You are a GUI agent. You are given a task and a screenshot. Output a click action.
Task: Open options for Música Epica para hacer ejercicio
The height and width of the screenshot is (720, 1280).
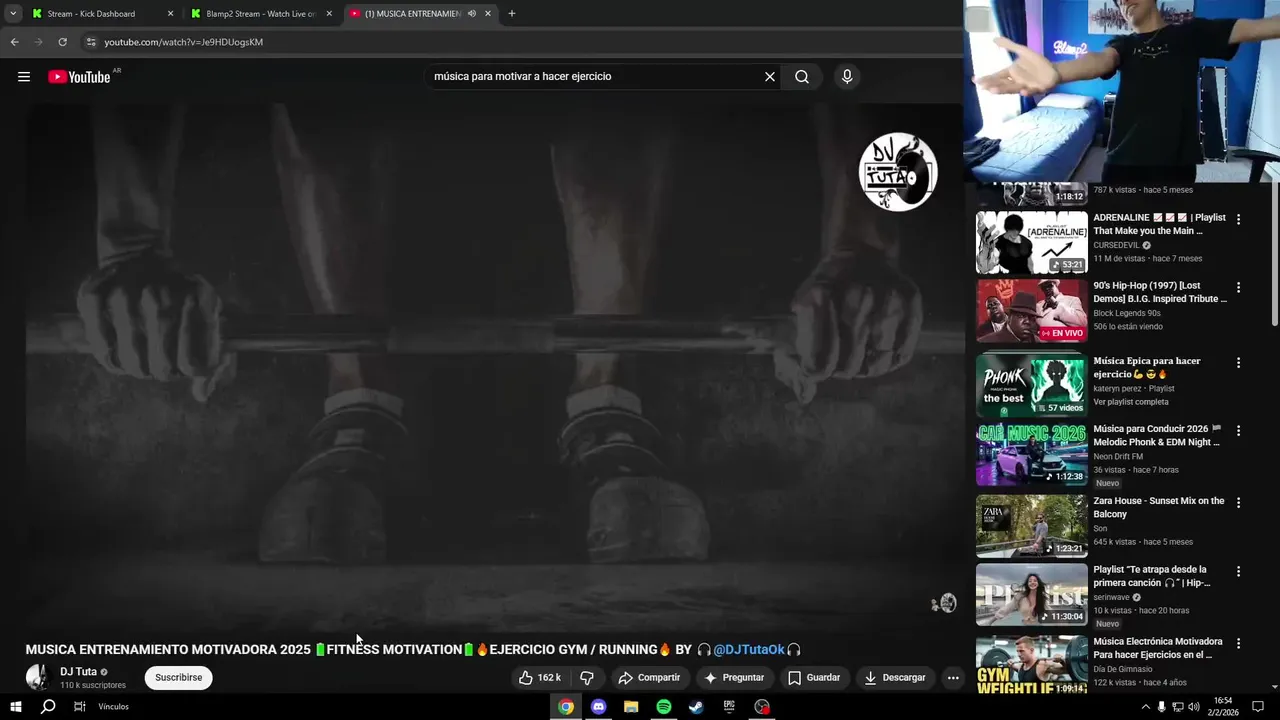point(1238,363)
